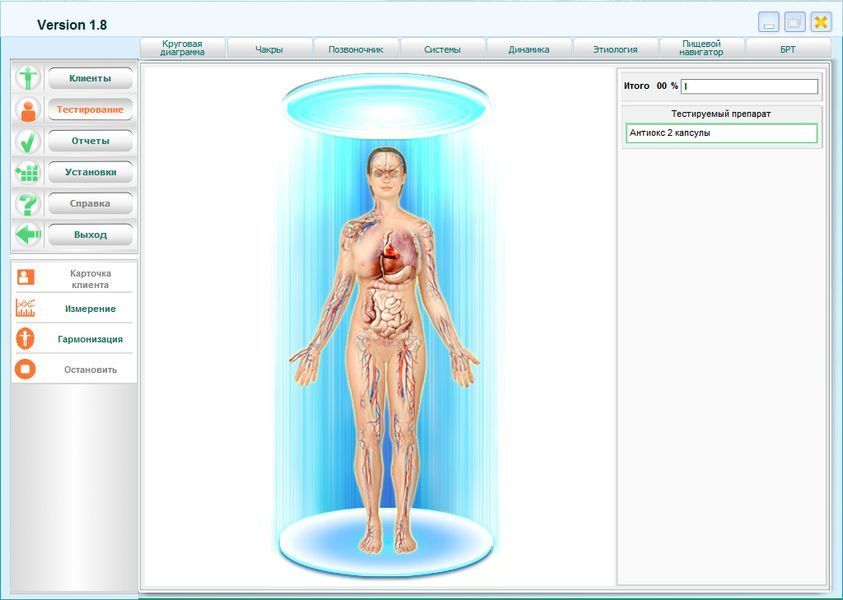Click the restore window button
This screenshot has height=600, width=843.
pyautogui.click(x=795, y=23)
